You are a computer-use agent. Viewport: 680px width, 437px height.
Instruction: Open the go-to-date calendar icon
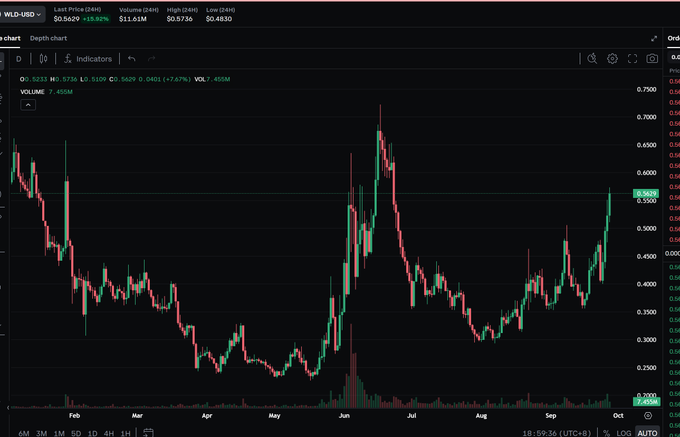point(148,433)
